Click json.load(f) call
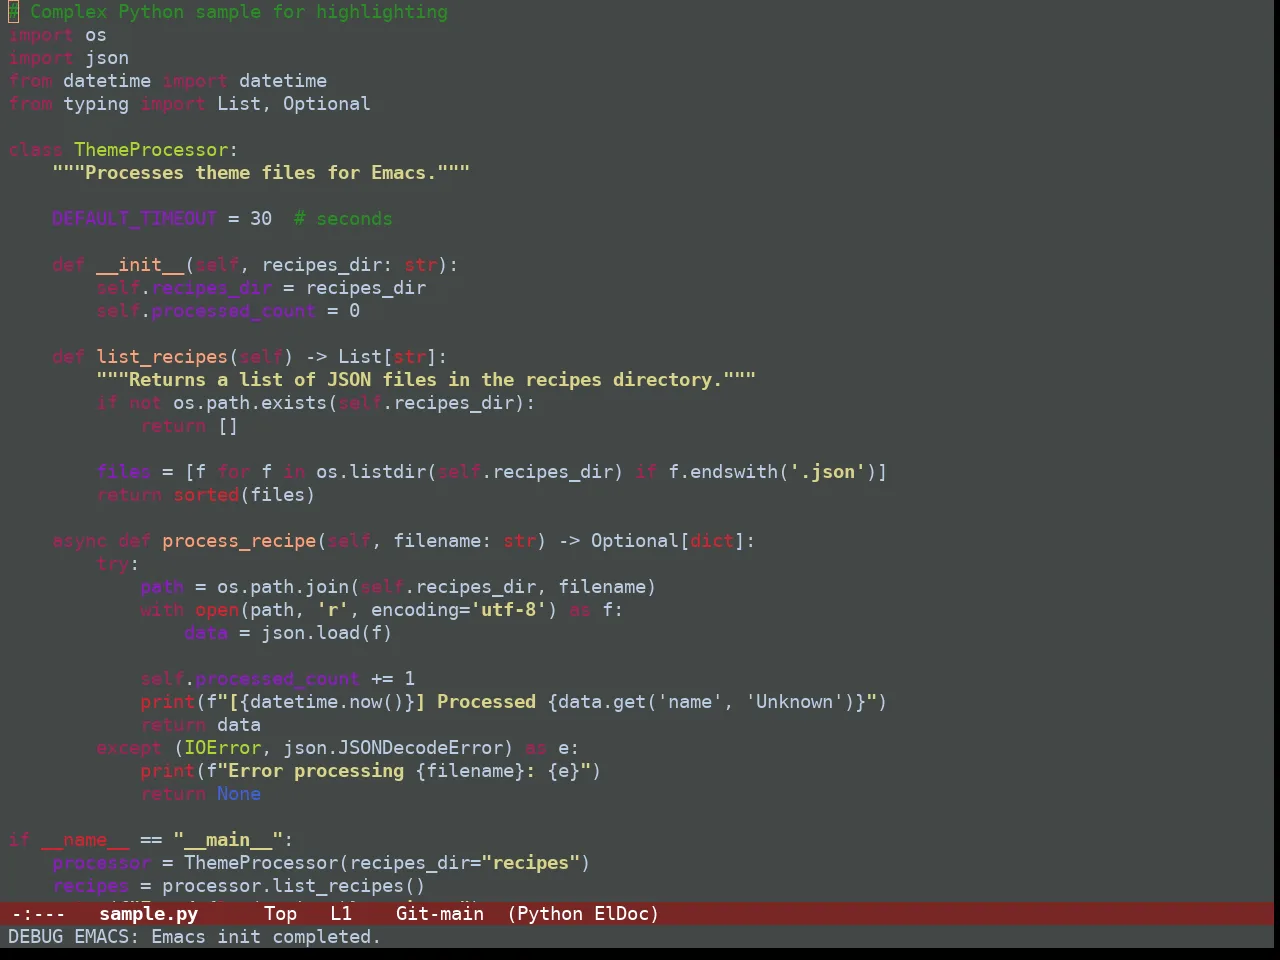Screen dimensions: 1280x960 pos(327,633)
